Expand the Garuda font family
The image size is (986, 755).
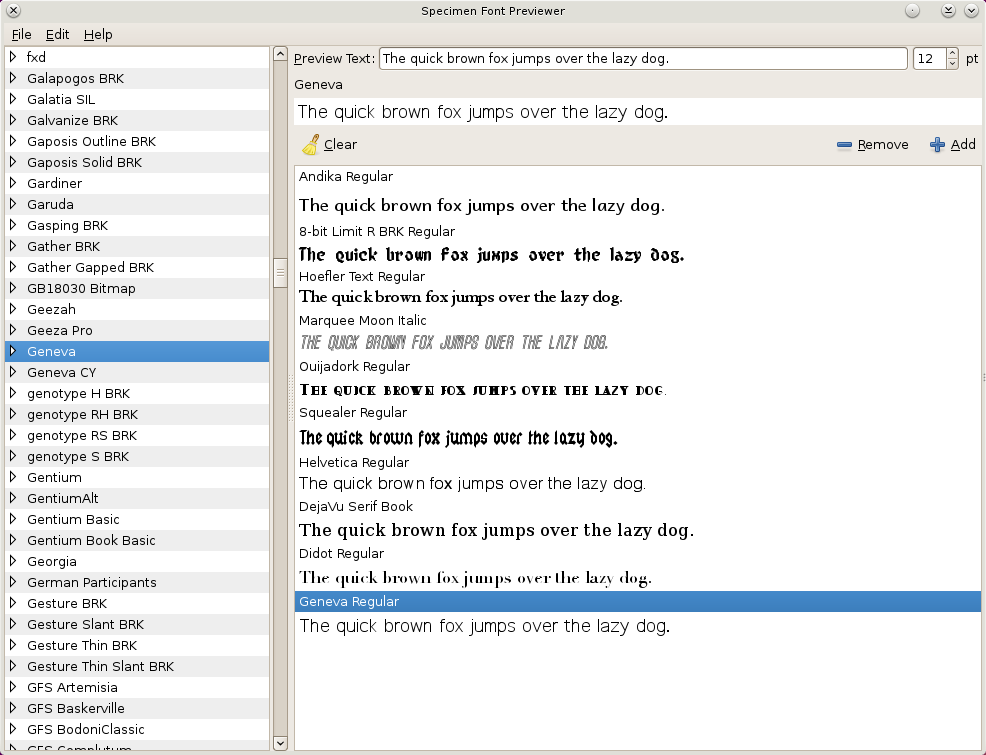tap(13, 204)
